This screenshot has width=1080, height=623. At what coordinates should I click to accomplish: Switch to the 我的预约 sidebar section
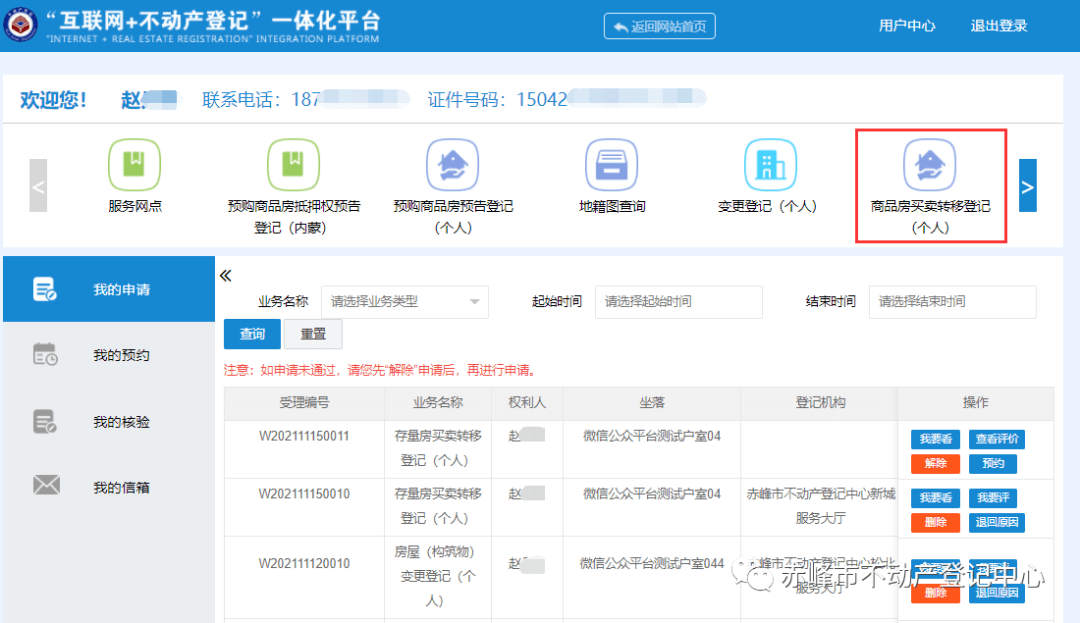point(110,353)
